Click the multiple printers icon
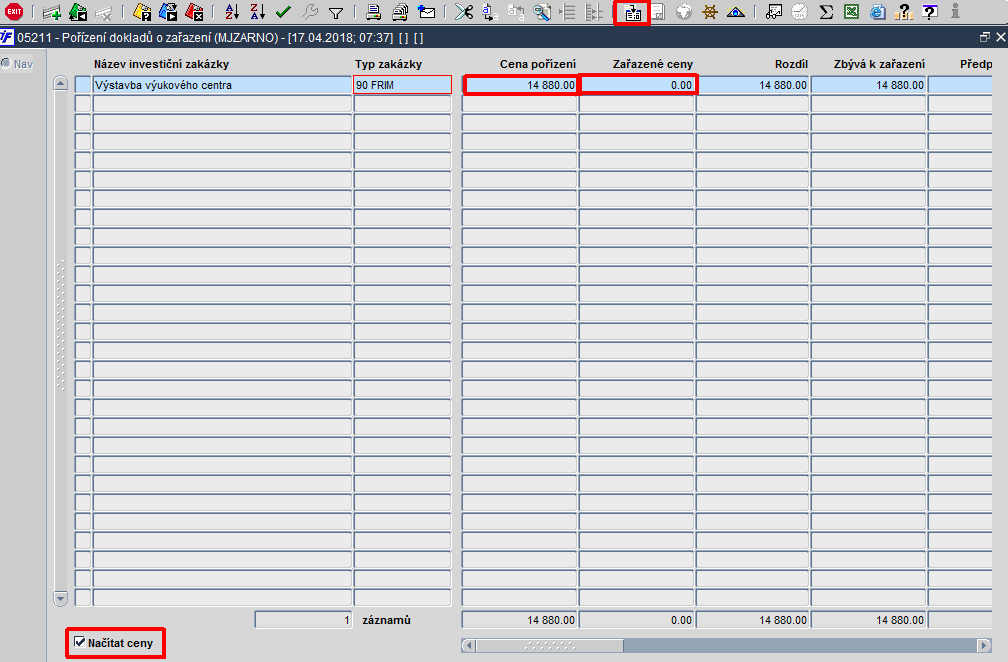The width and height of the screenshot is (1008, 662). (x=400, y=12)
